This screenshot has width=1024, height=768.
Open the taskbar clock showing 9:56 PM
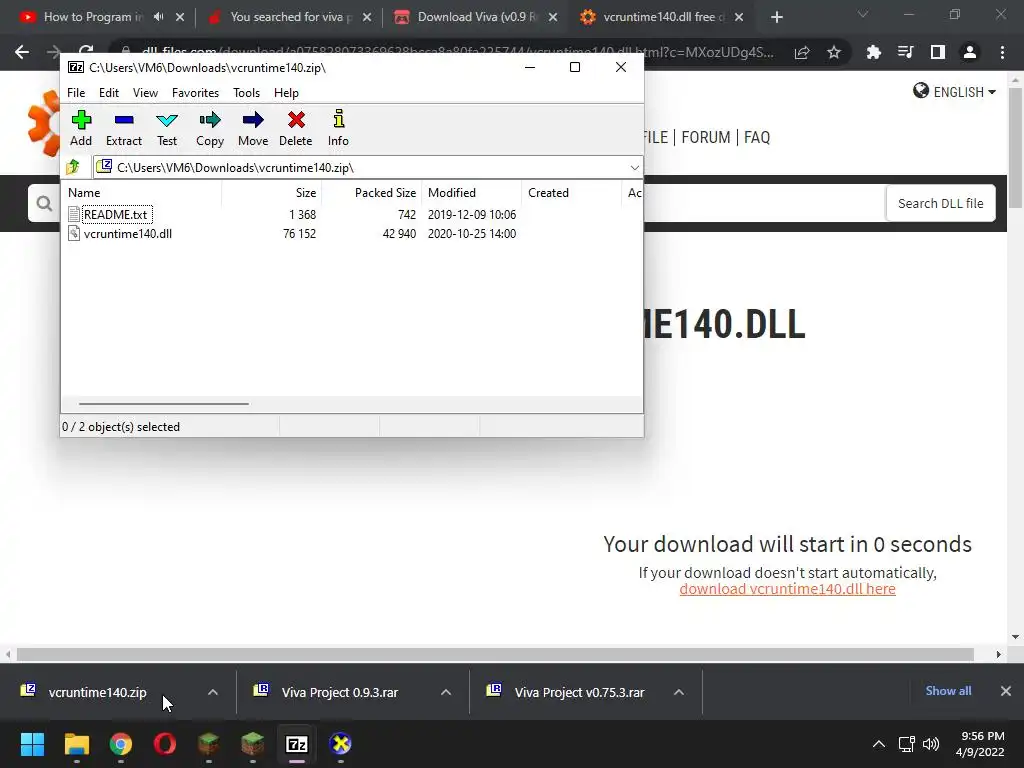(x=980, y=744)
